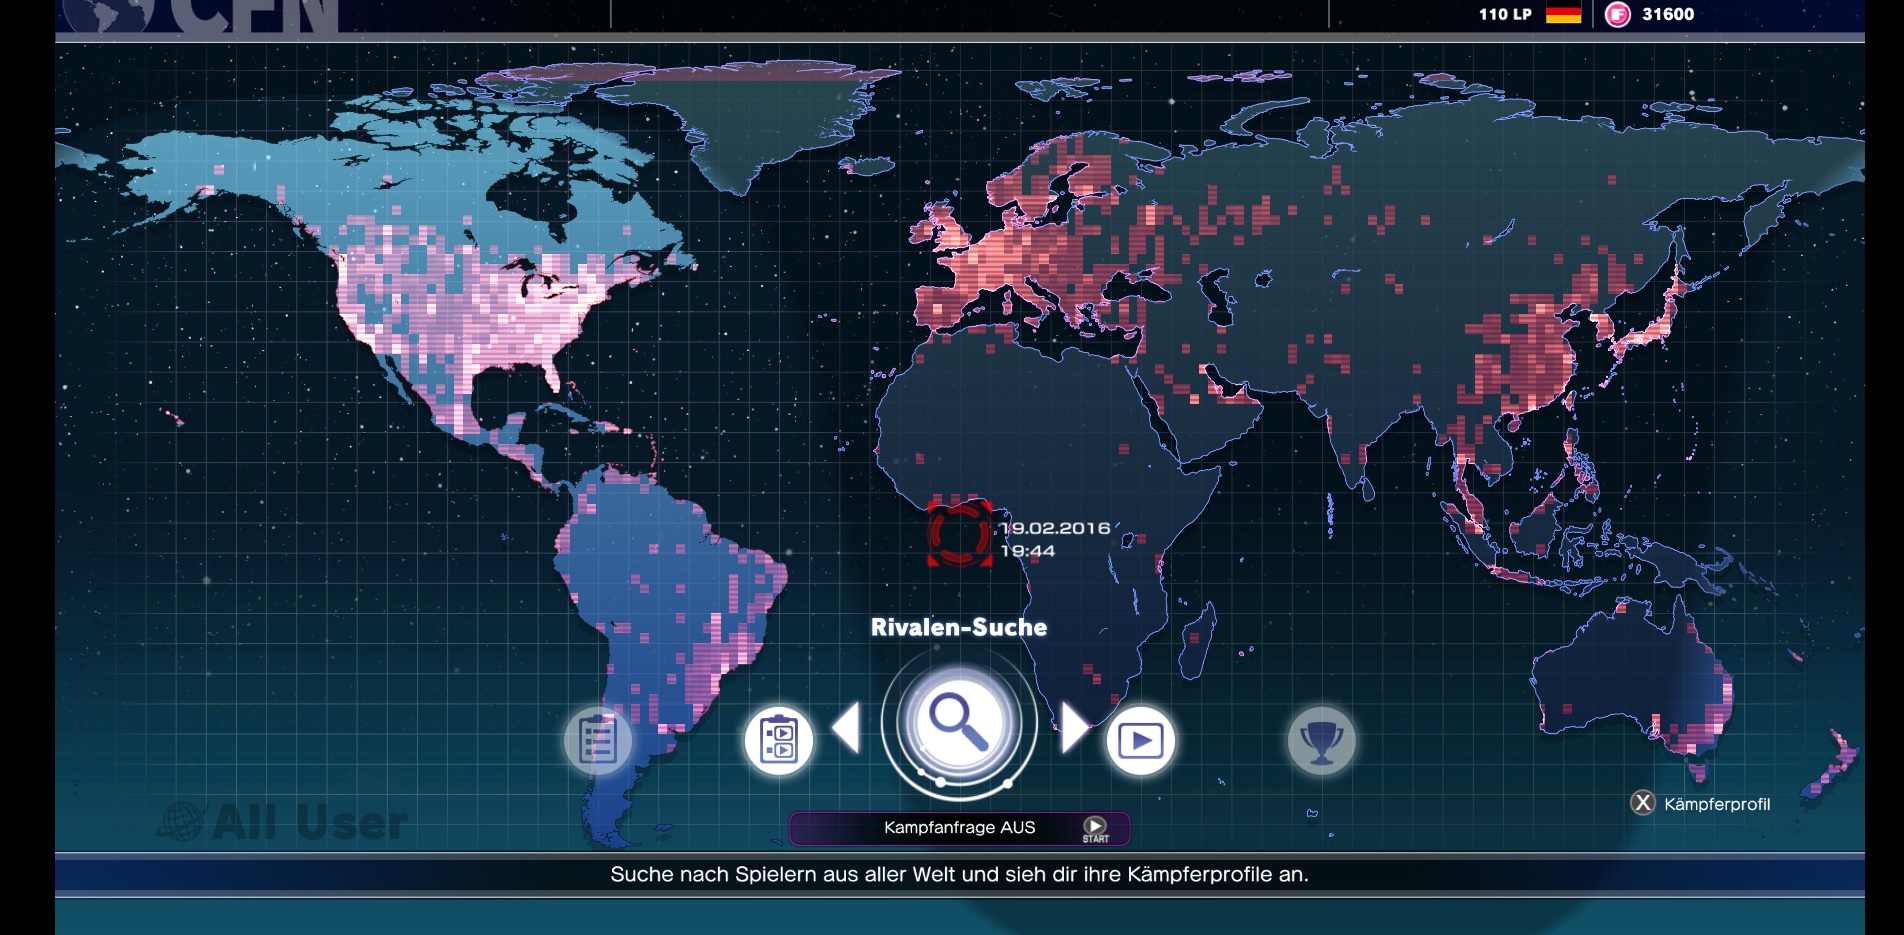Open the Rivalen-Suche magnifying glass icon
This screenshot has height=935, width=1904.
959,722
